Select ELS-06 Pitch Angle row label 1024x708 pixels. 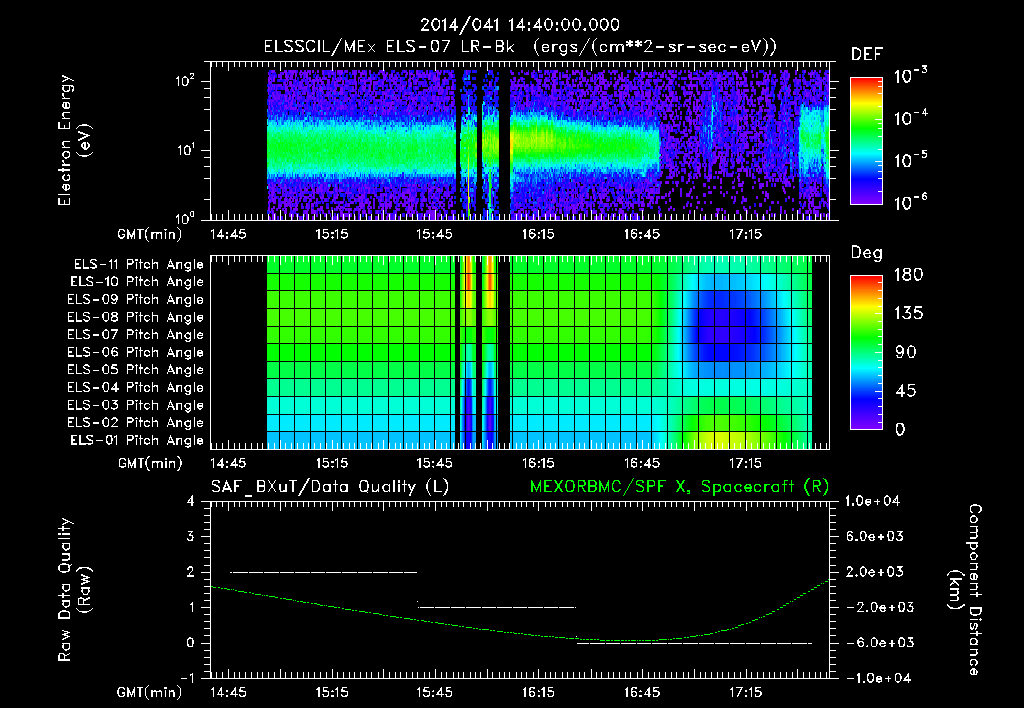(136, 353)
